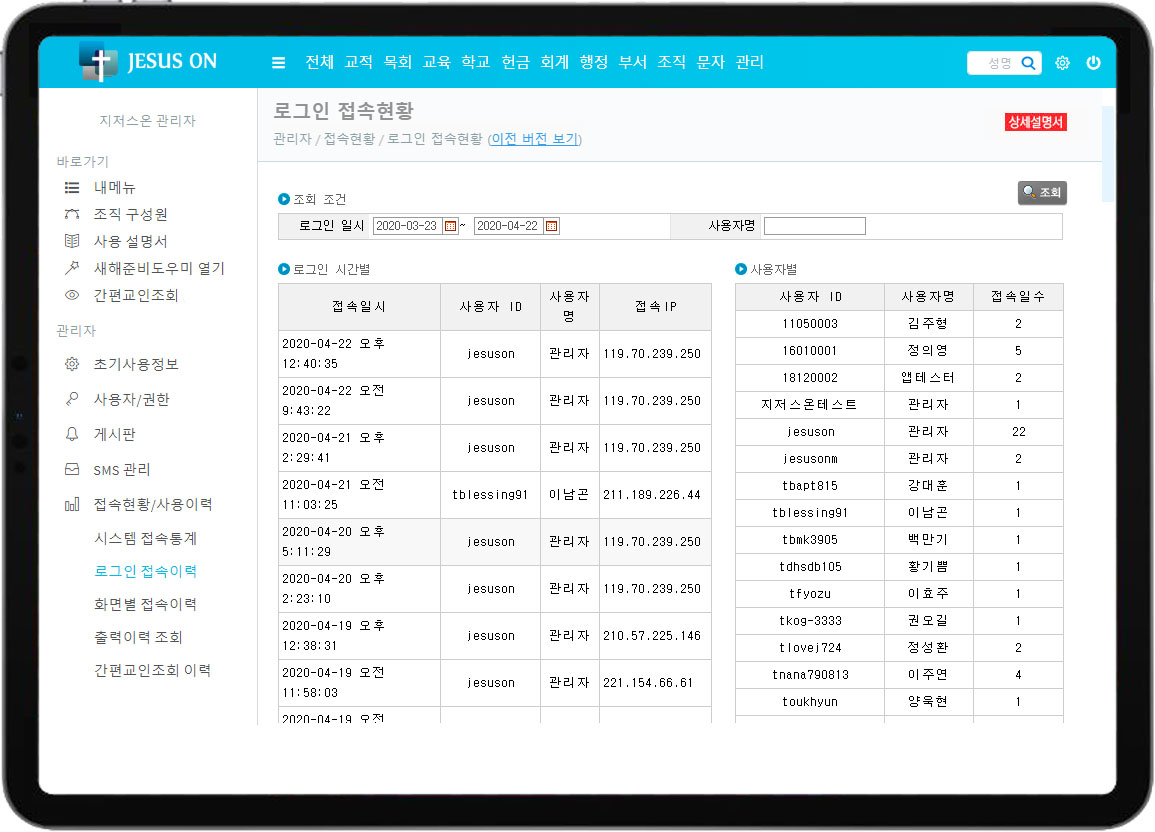This screenshot has height=832, width=1155.
Task: Click the login start date field
Action: coord(406,226)
